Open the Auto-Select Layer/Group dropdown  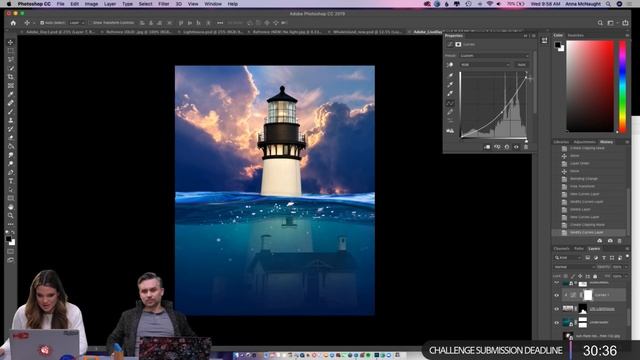(76, 23)
